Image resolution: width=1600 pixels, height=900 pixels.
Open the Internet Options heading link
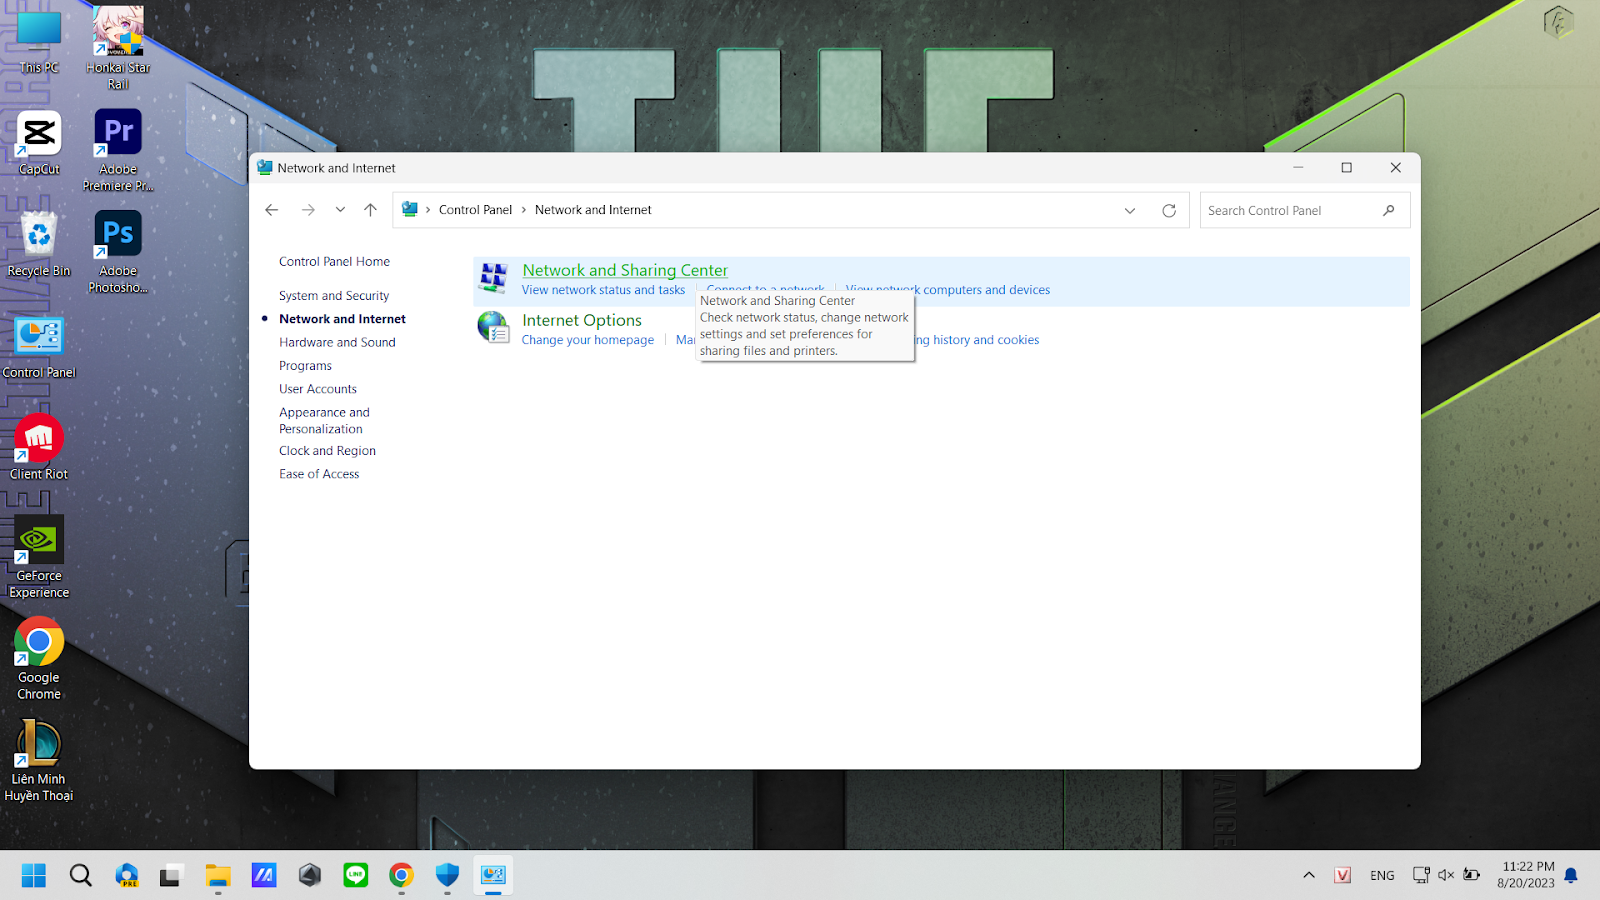(582, 320)
